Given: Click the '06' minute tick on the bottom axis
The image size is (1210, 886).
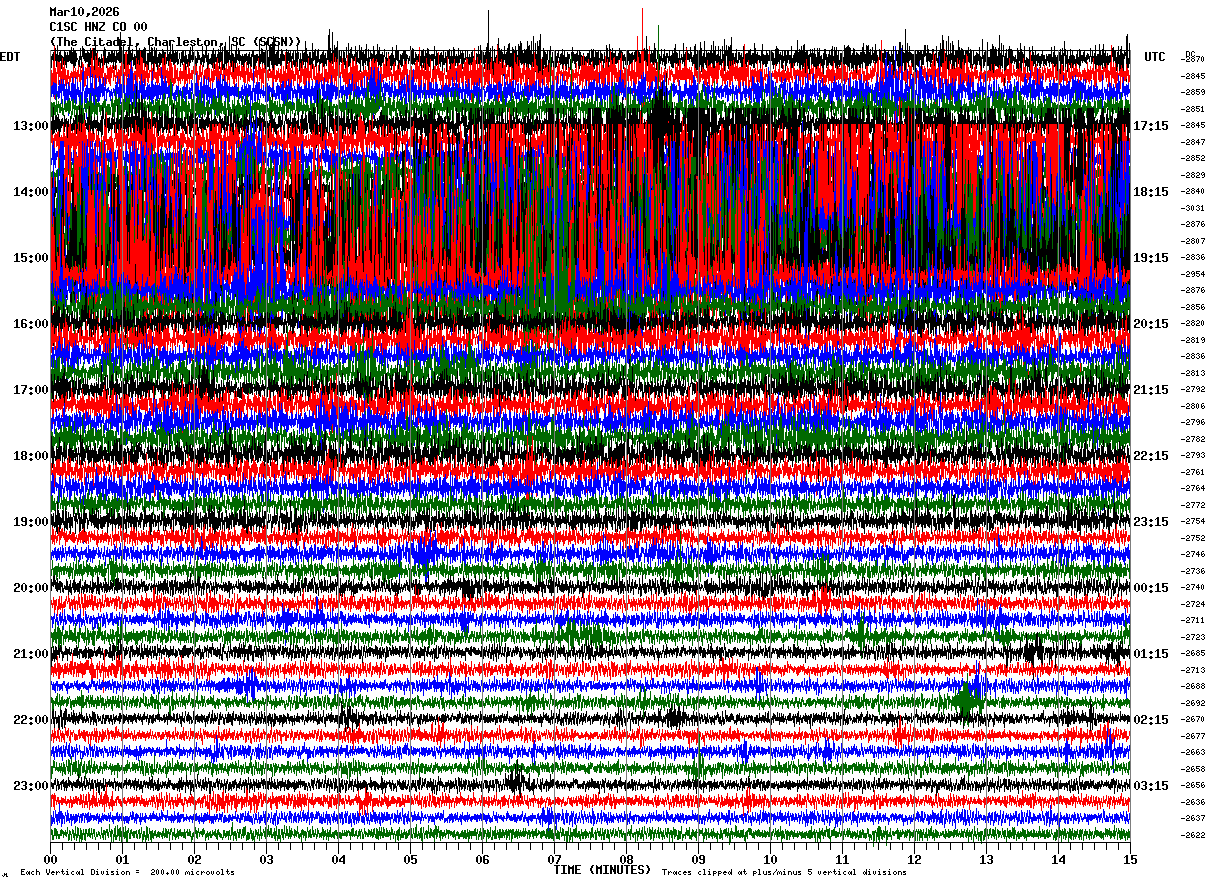Looking at the screenshot, I should tap(483, 859).
